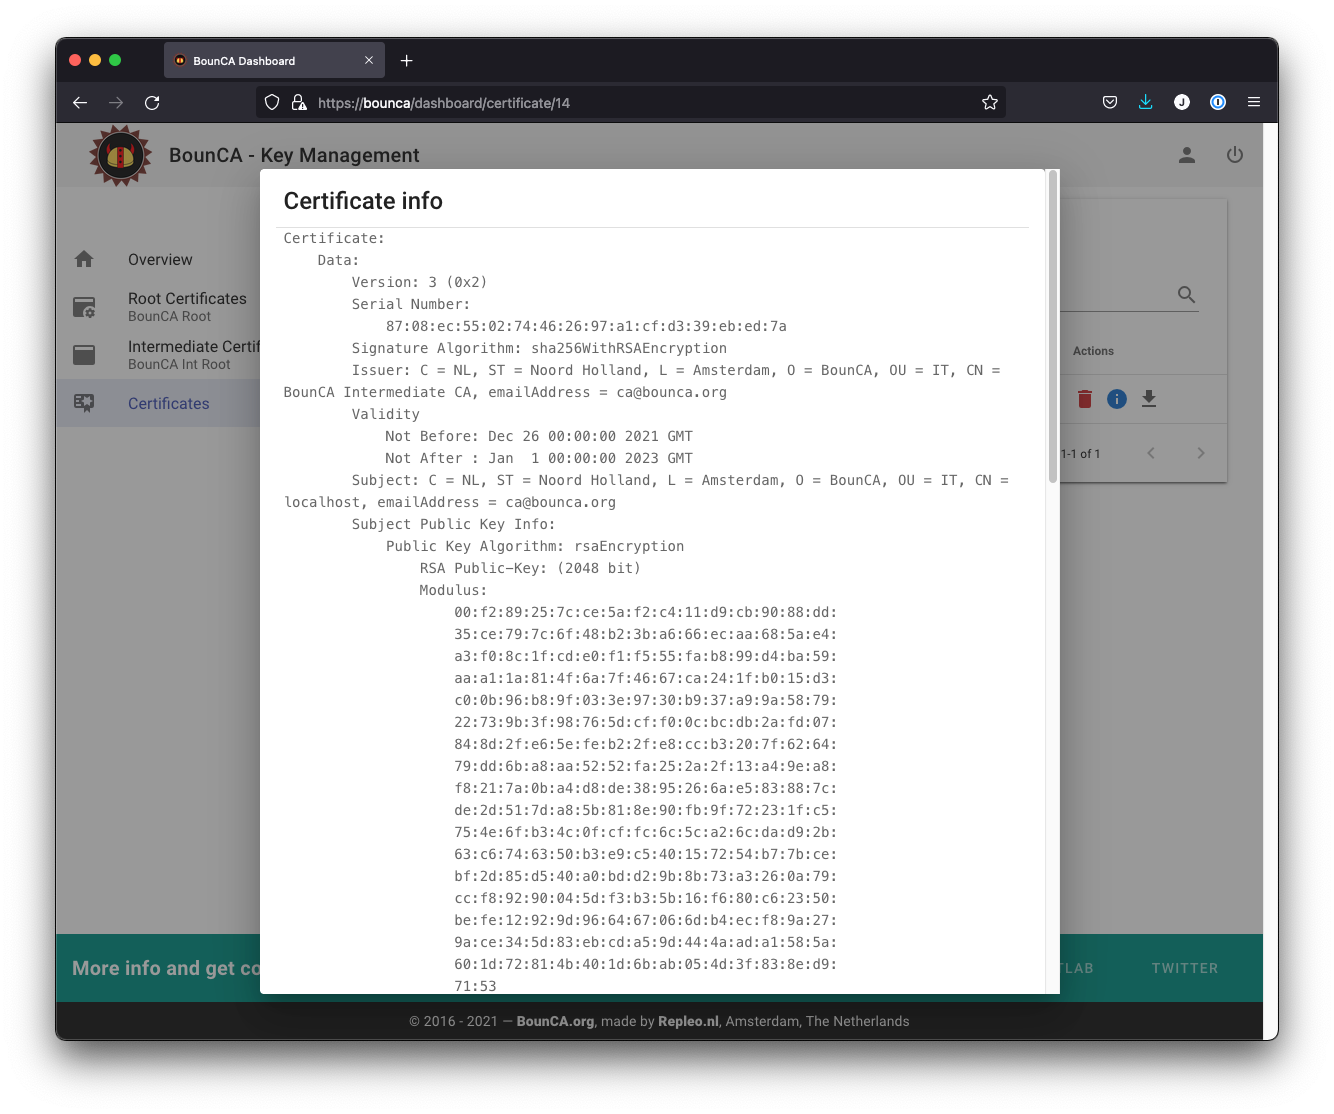Viewport: 1334px width, 1114px height.
Task: Click the browser forward arrow
Action: click(116, 102)
